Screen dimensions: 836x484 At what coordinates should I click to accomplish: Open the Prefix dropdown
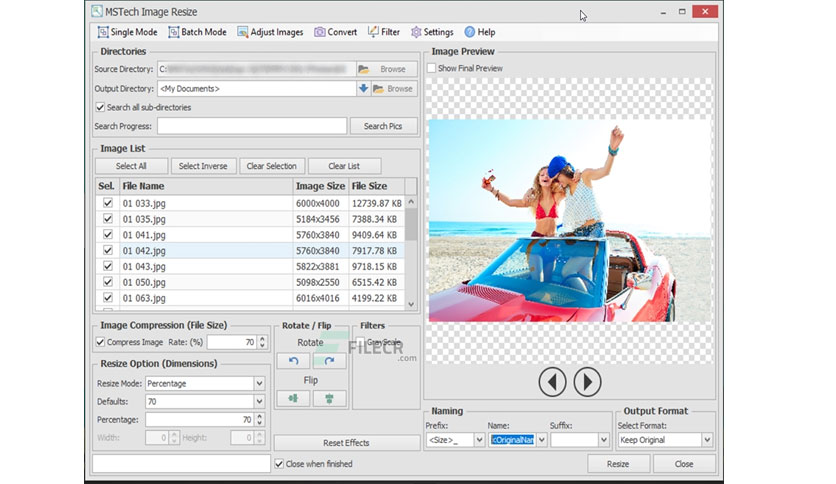pos(479,440)
